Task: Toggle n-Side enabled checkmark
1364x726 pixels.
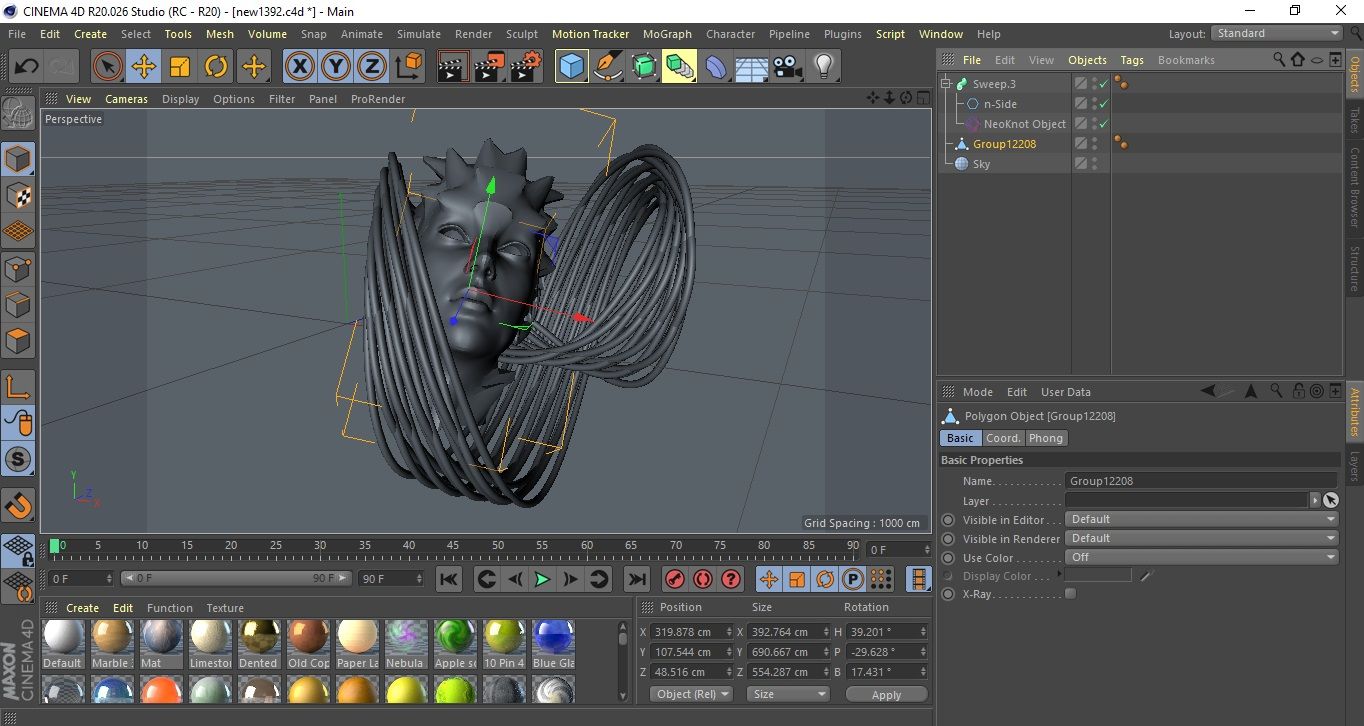Action: click(x=1104, y=104)
